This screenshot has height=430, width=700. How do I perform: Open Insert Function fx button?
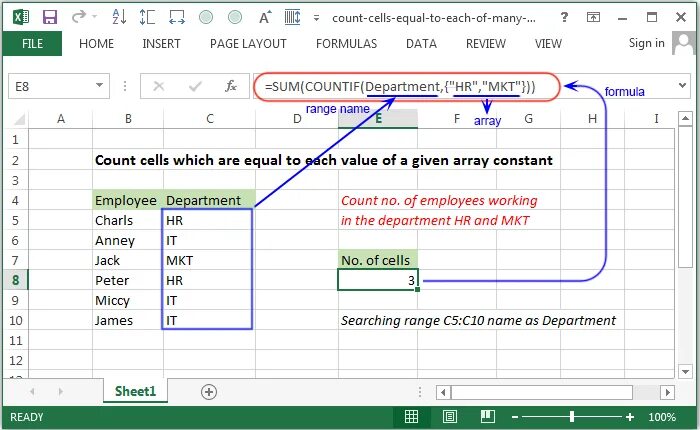click(x=231, y=86)
